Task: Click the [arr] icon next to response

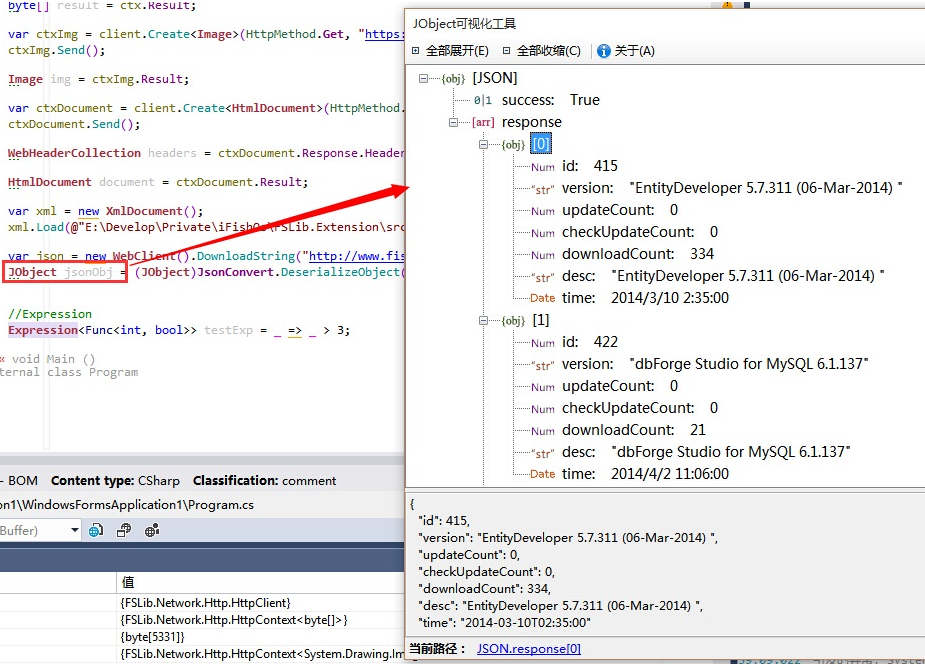Action: (x=483, y=122)
